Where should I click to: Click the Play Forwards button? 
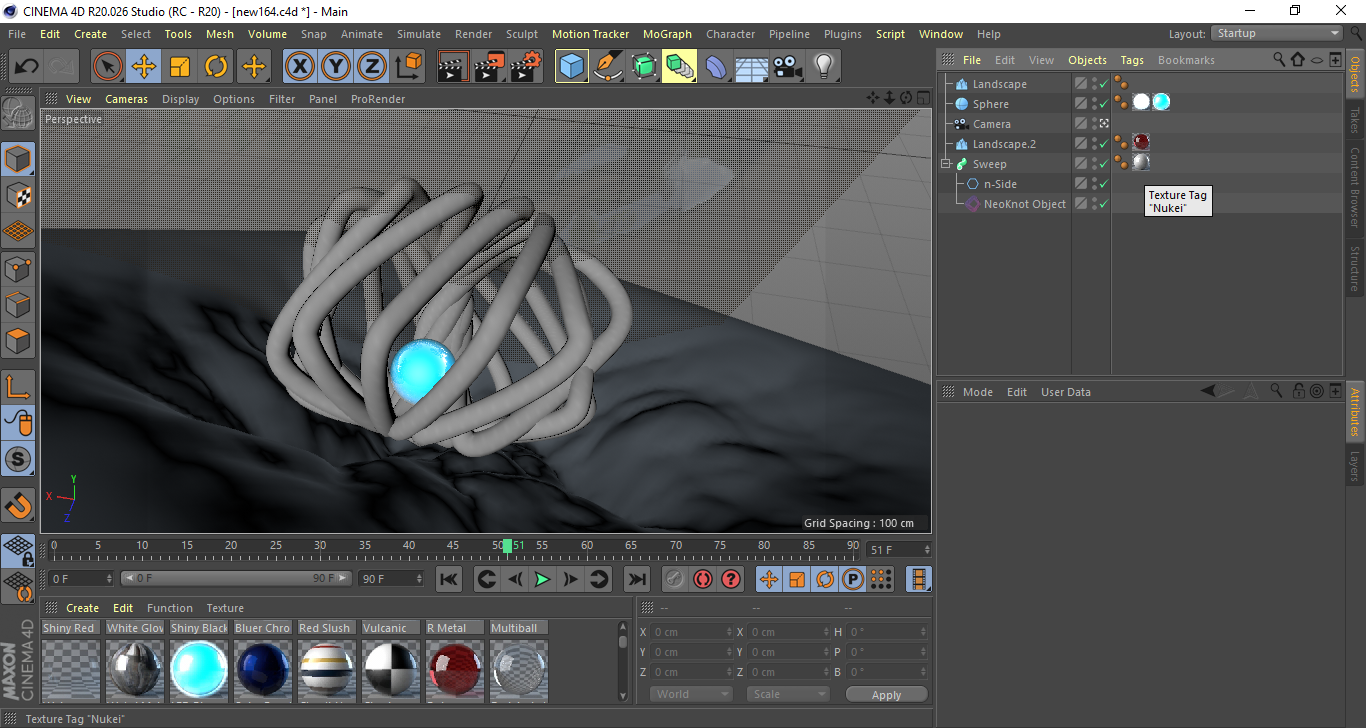click(542, 579)
